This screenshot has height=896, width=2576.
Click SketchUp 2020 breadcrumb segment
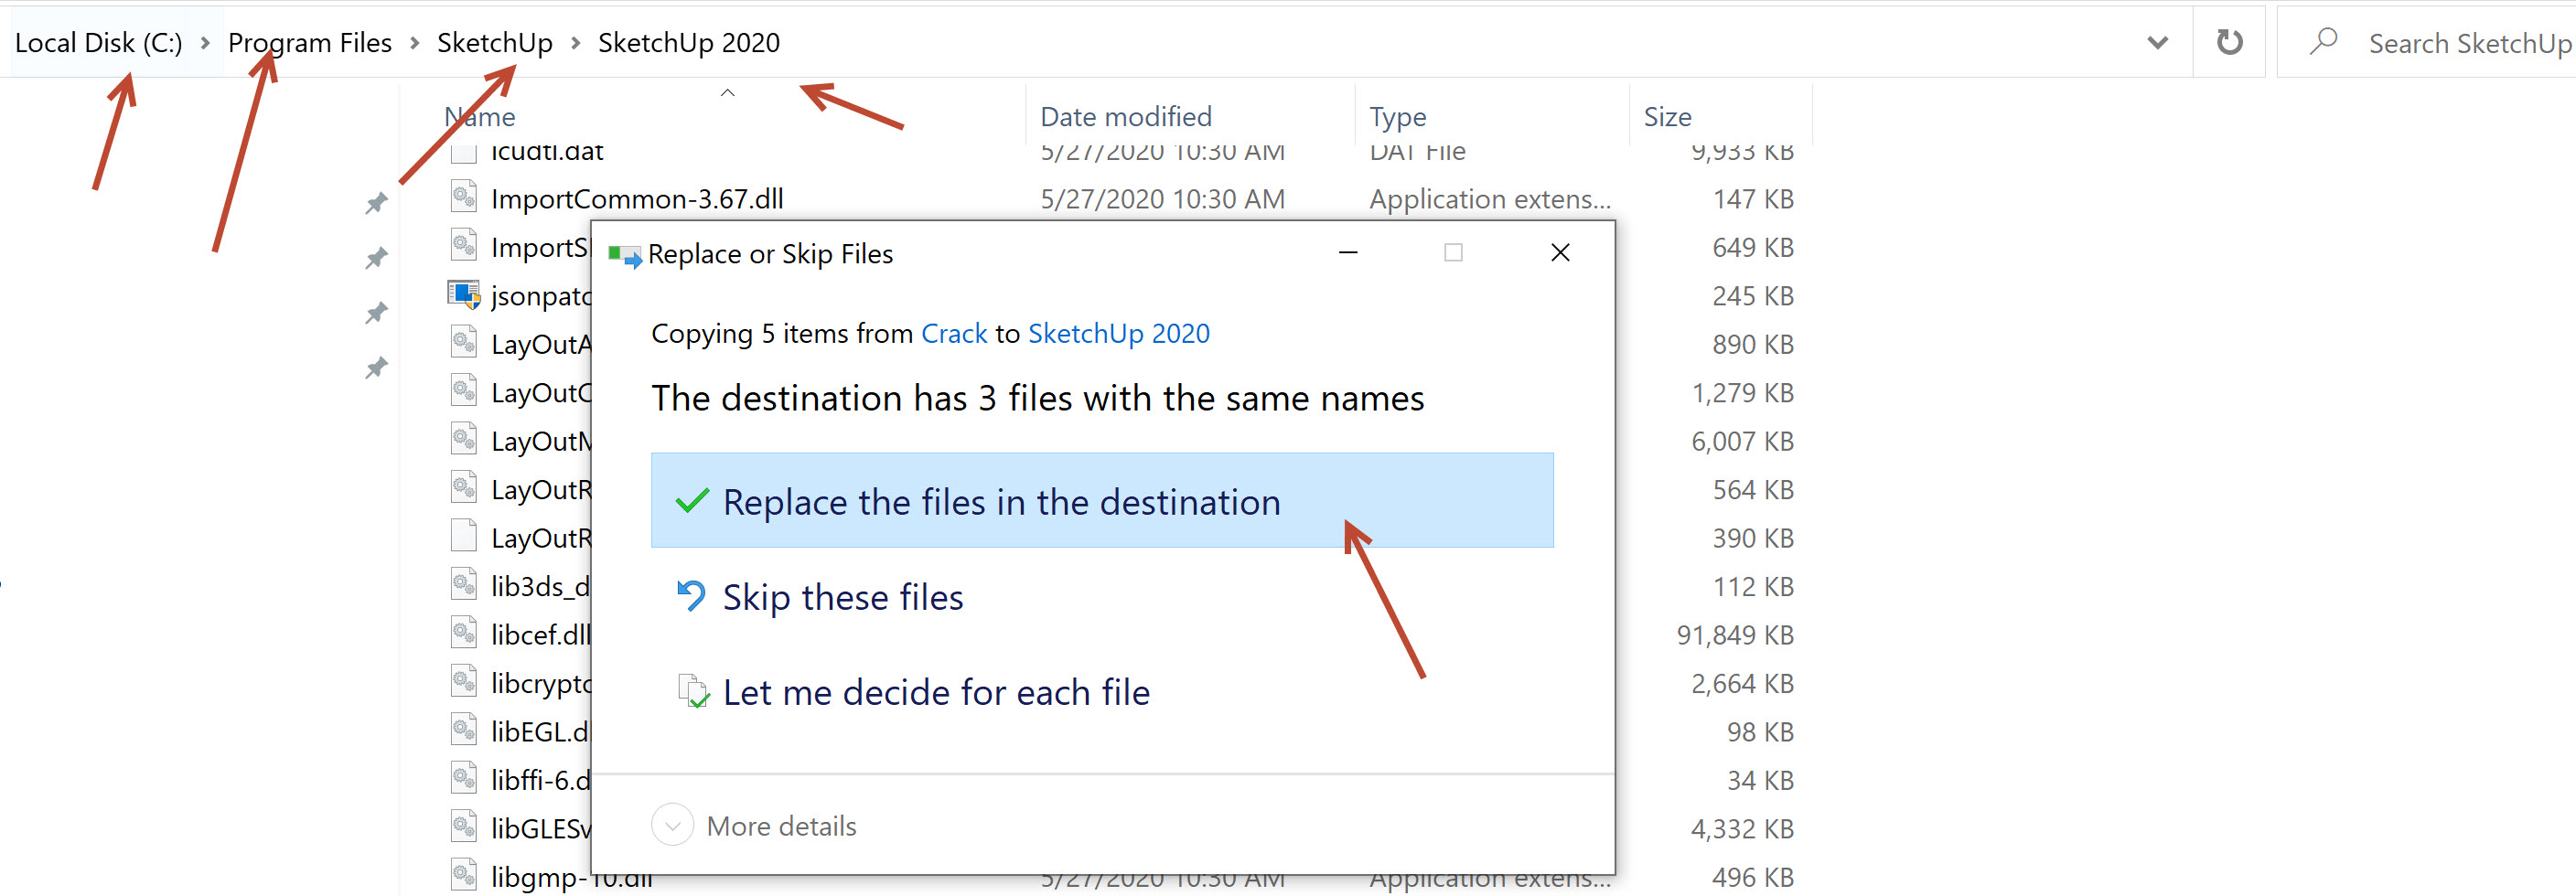tap(688, 43)
